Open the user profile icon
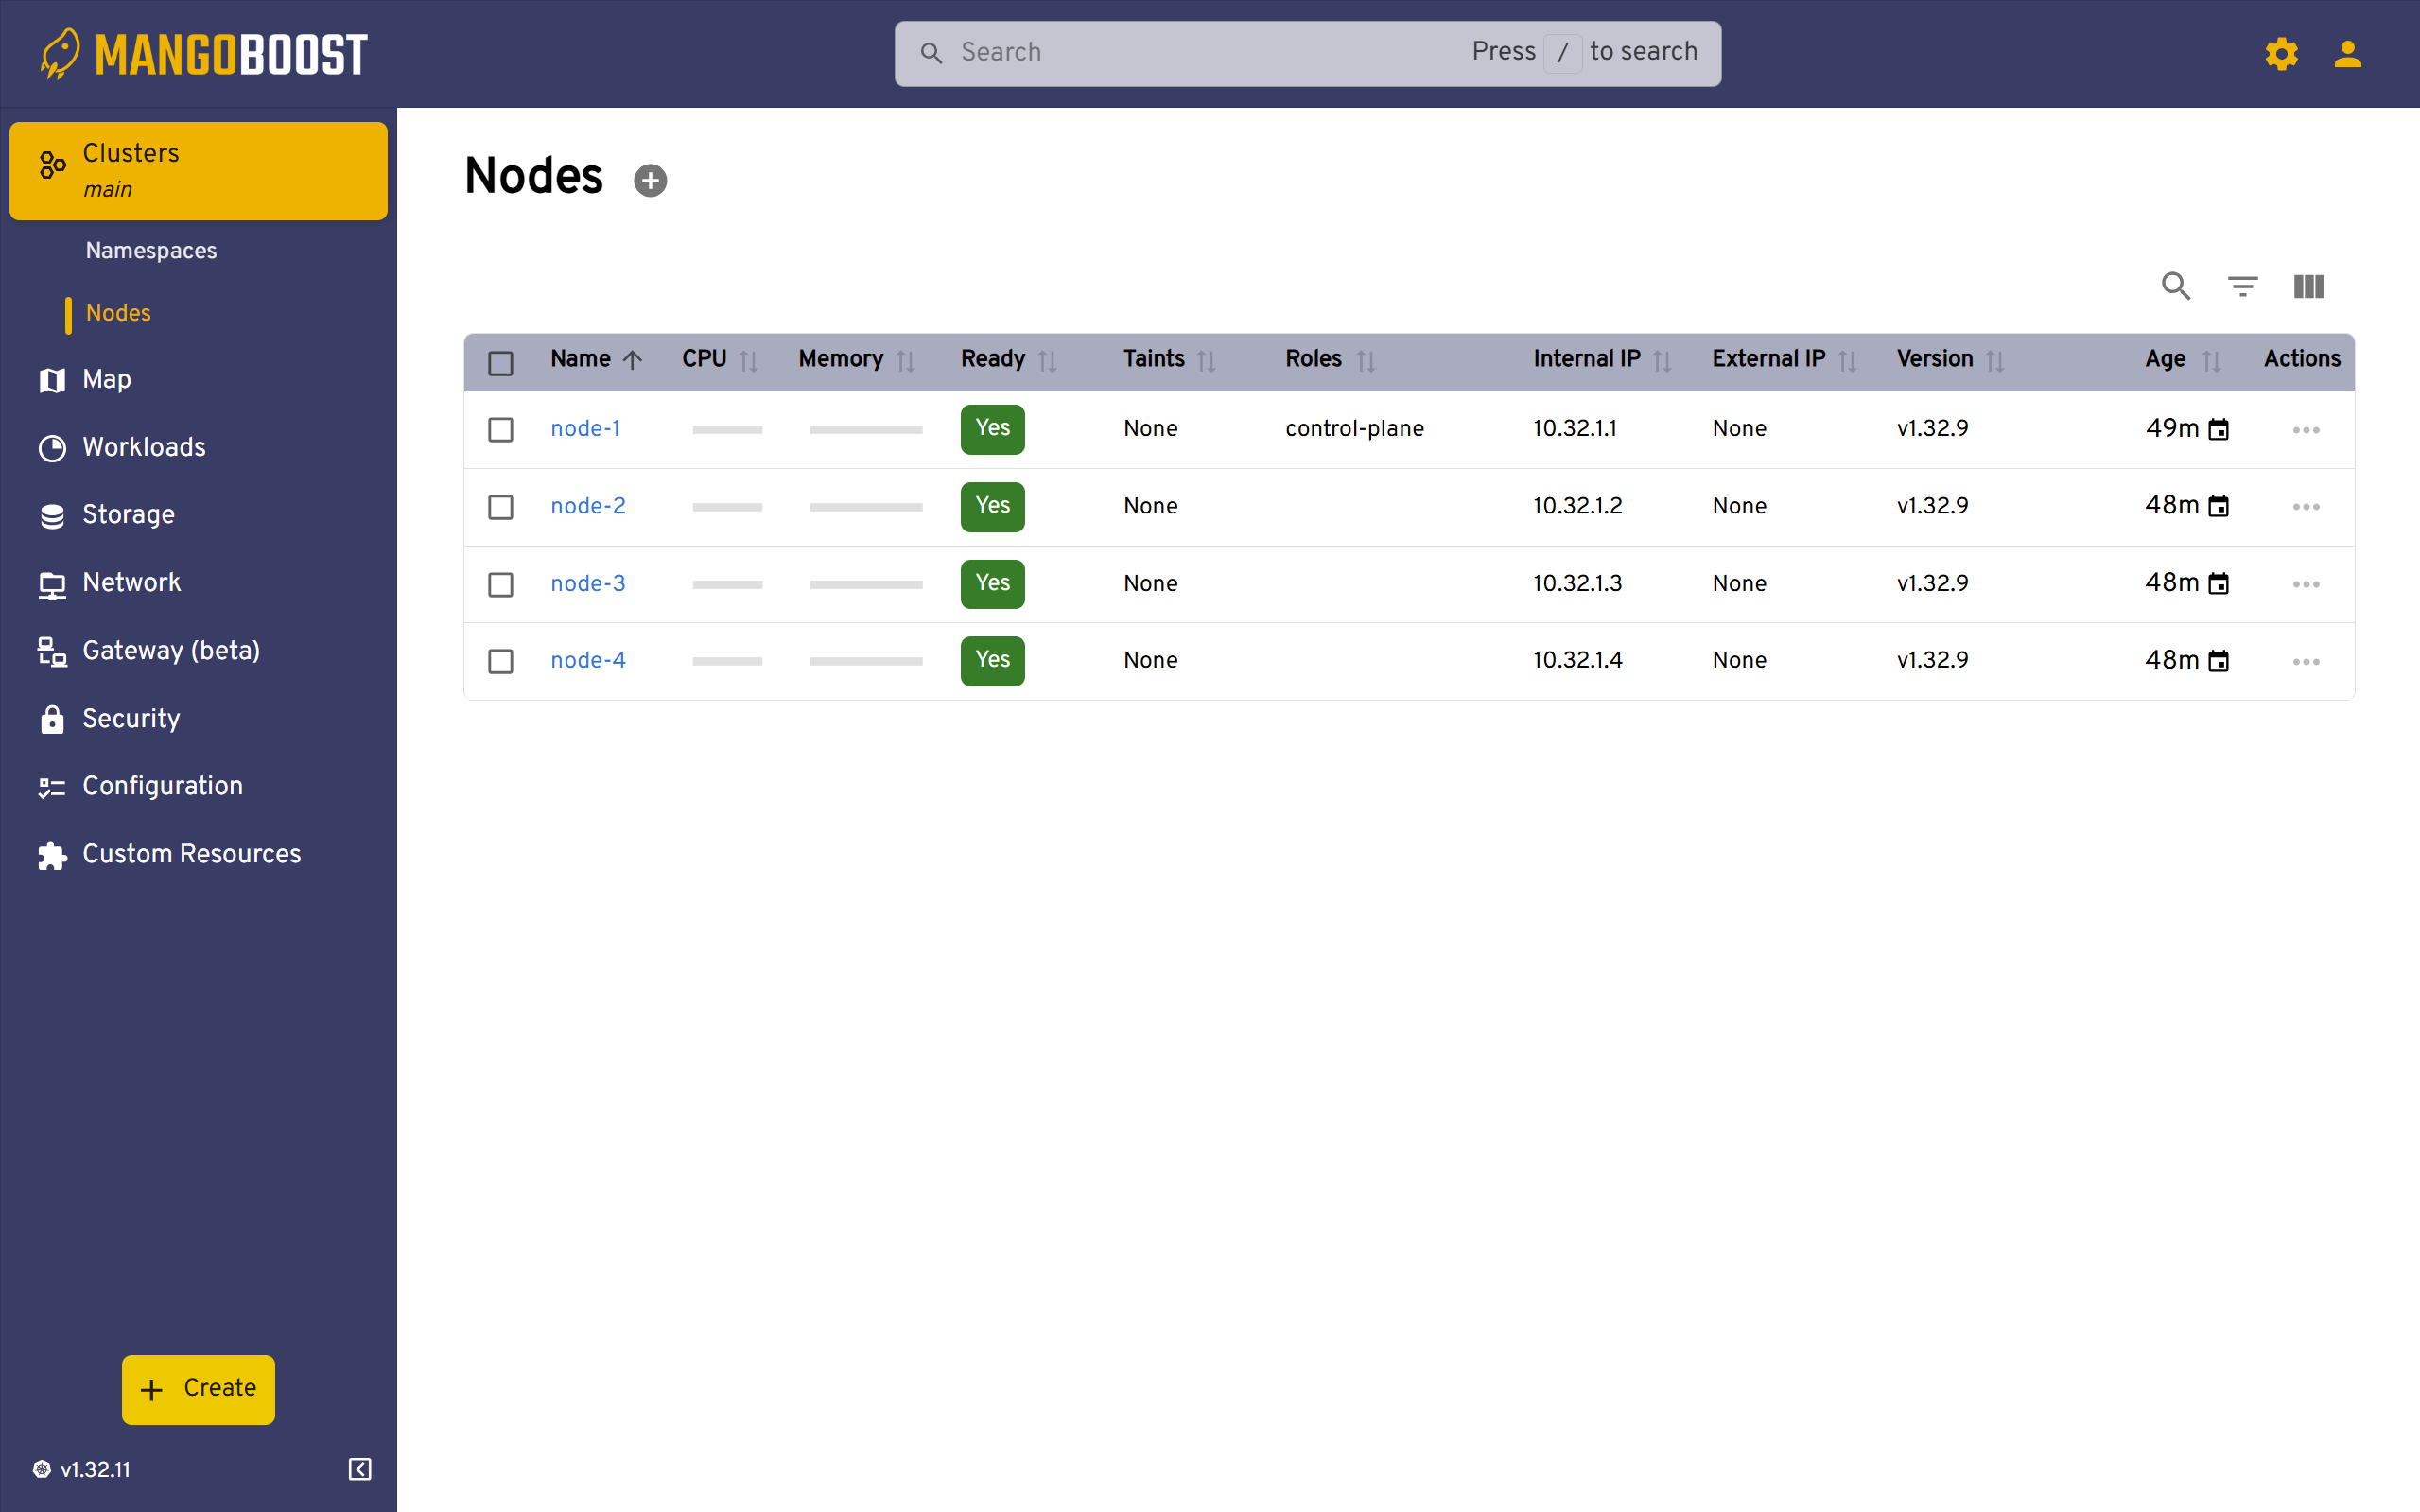The height and width of the screenshot is (1512, 2420). 2348,54
